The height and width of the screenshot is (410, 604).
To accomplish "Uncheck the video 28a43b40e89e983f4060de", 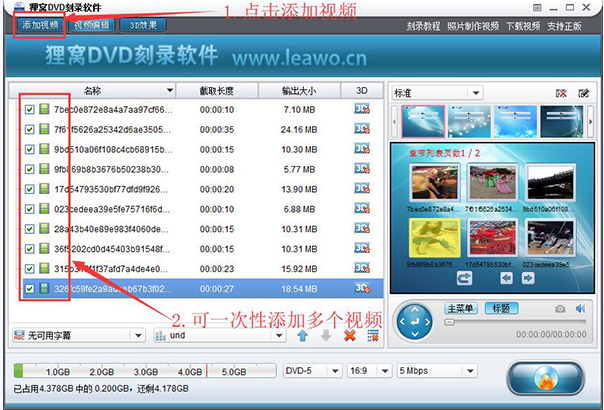I will tap(30, 229).
